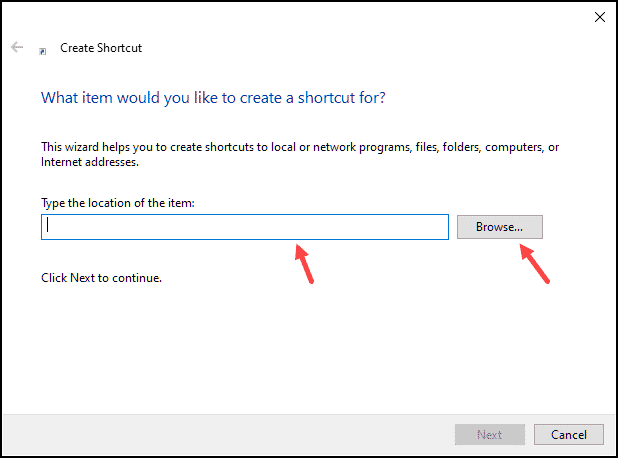Click the "This wizard helps you" description line
This screenshot has width=618, height=458.
pos(300,147)
